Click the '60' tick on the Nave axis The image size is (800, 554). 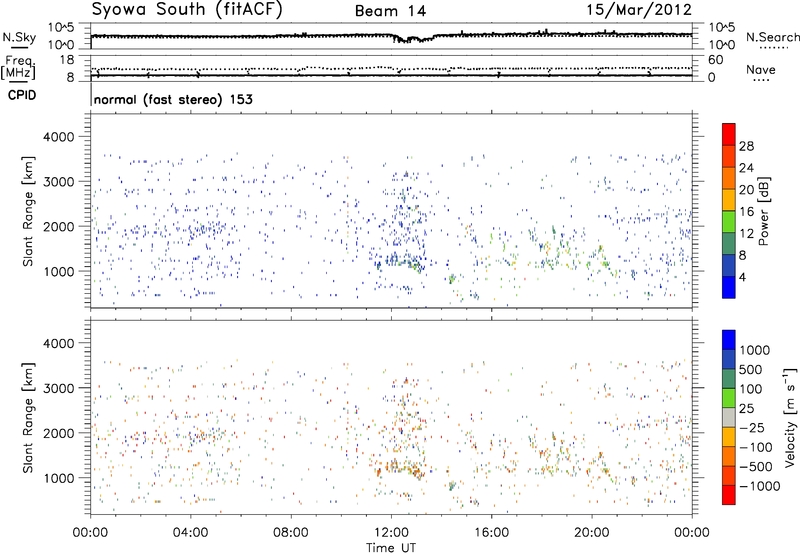click(715, 60)
